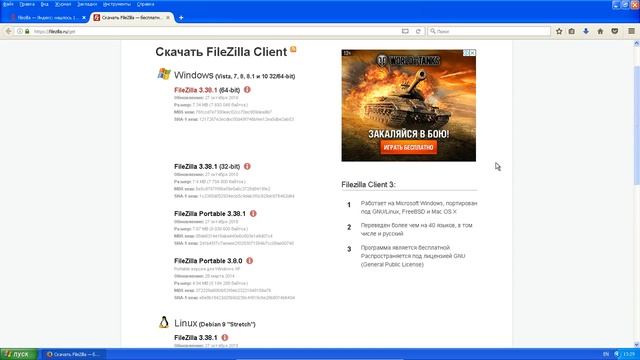Close the World of Tanks advertisement
Screen dimensions: 640x360
click(472, 53)
